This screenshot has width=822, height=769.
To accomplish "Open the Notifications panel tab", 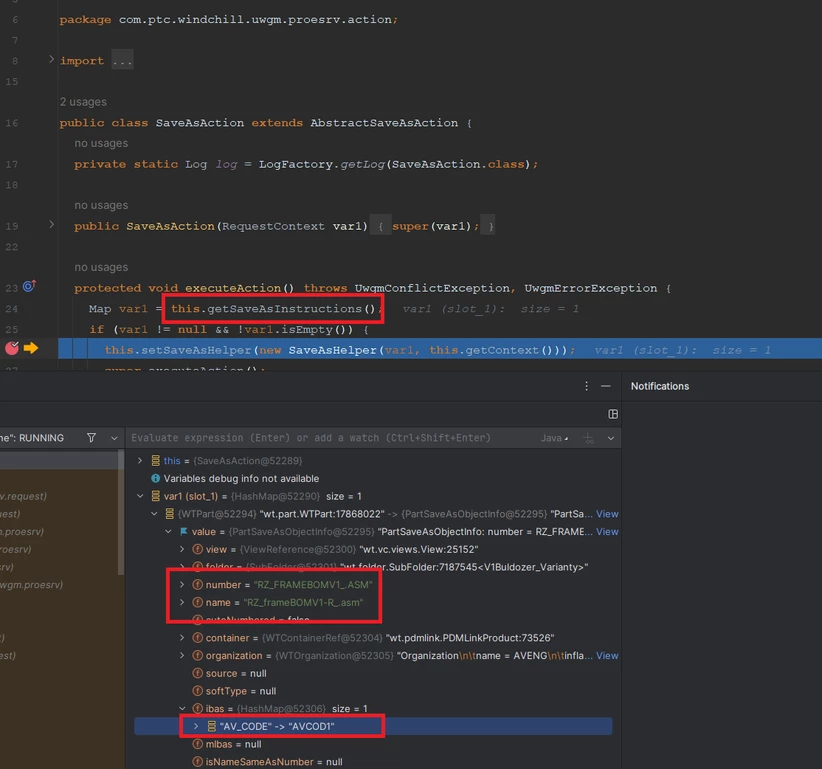I will pyautogui.click(x=659, y=386).
